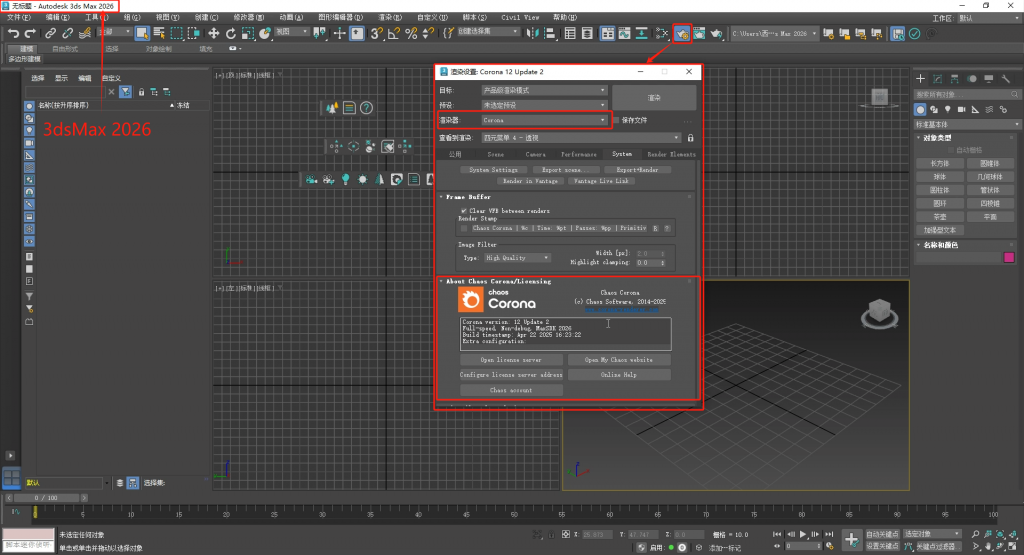Screen dimensions: 1024x555
Task: Click the magenta object color swatch
Action: 1009,257
